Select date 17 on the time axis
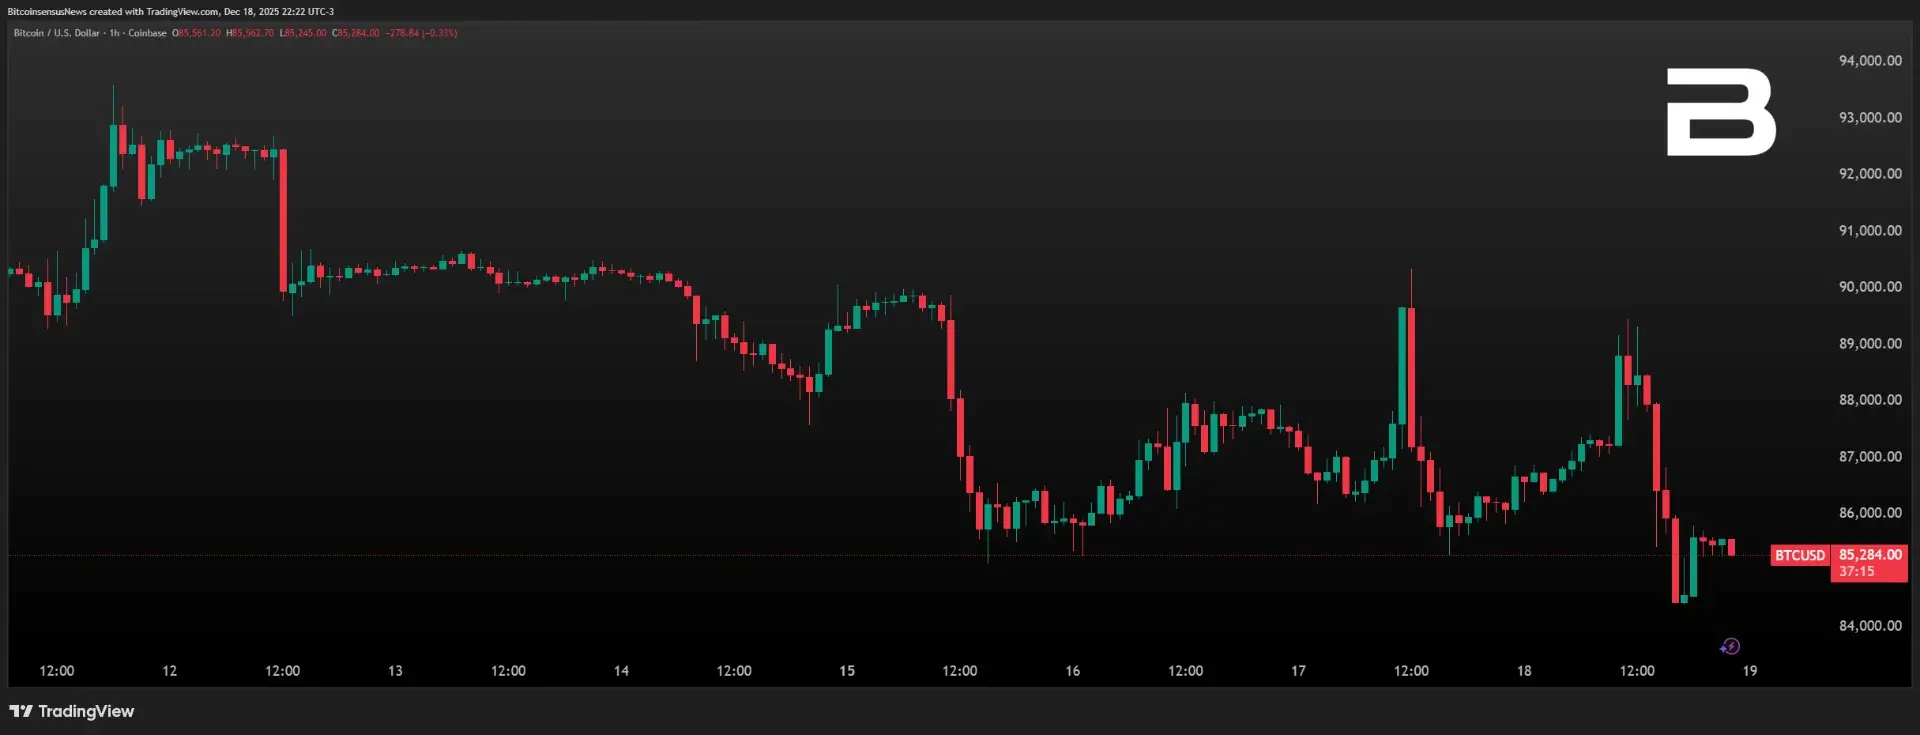The height and width of the screenshot is (735, 1920). (x=1298, y=671)
